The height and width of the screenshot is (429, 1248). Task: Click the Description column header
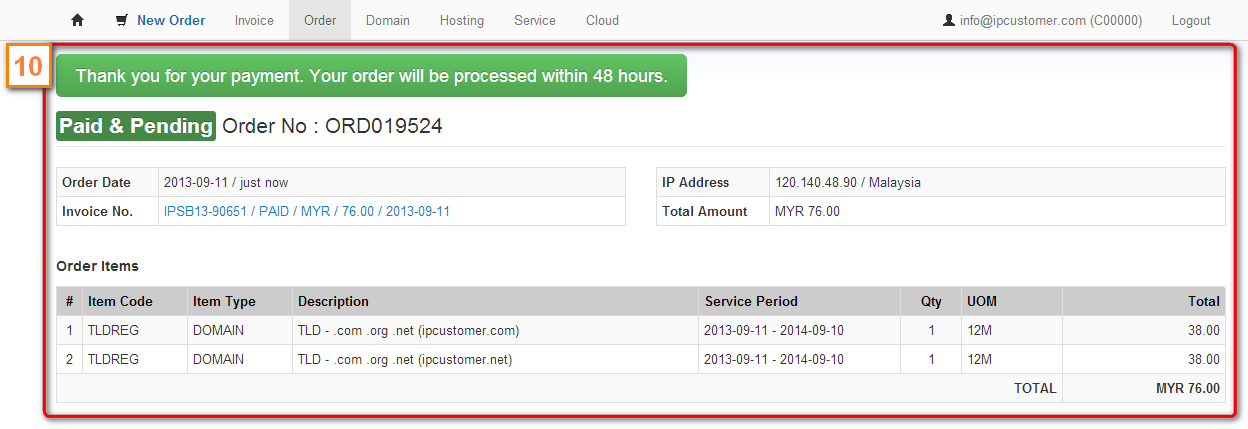(333, 301)
